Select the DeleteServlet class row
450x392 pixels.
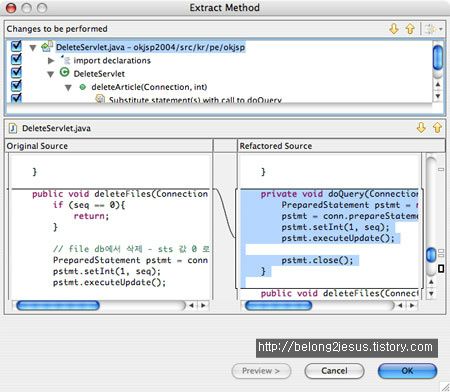pyautogui.click(x=99, y=74)
